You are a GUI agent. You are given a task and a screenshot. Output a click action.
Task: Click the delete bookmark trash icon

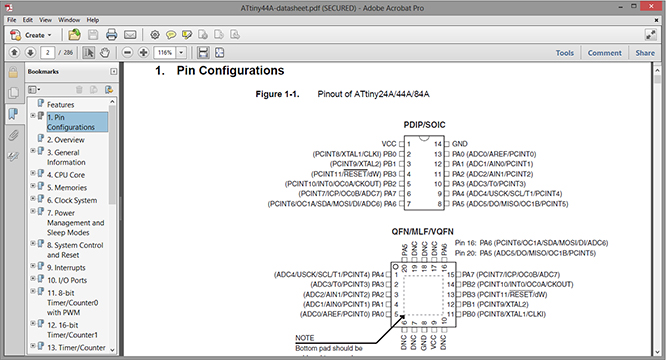tap(79, 90)
